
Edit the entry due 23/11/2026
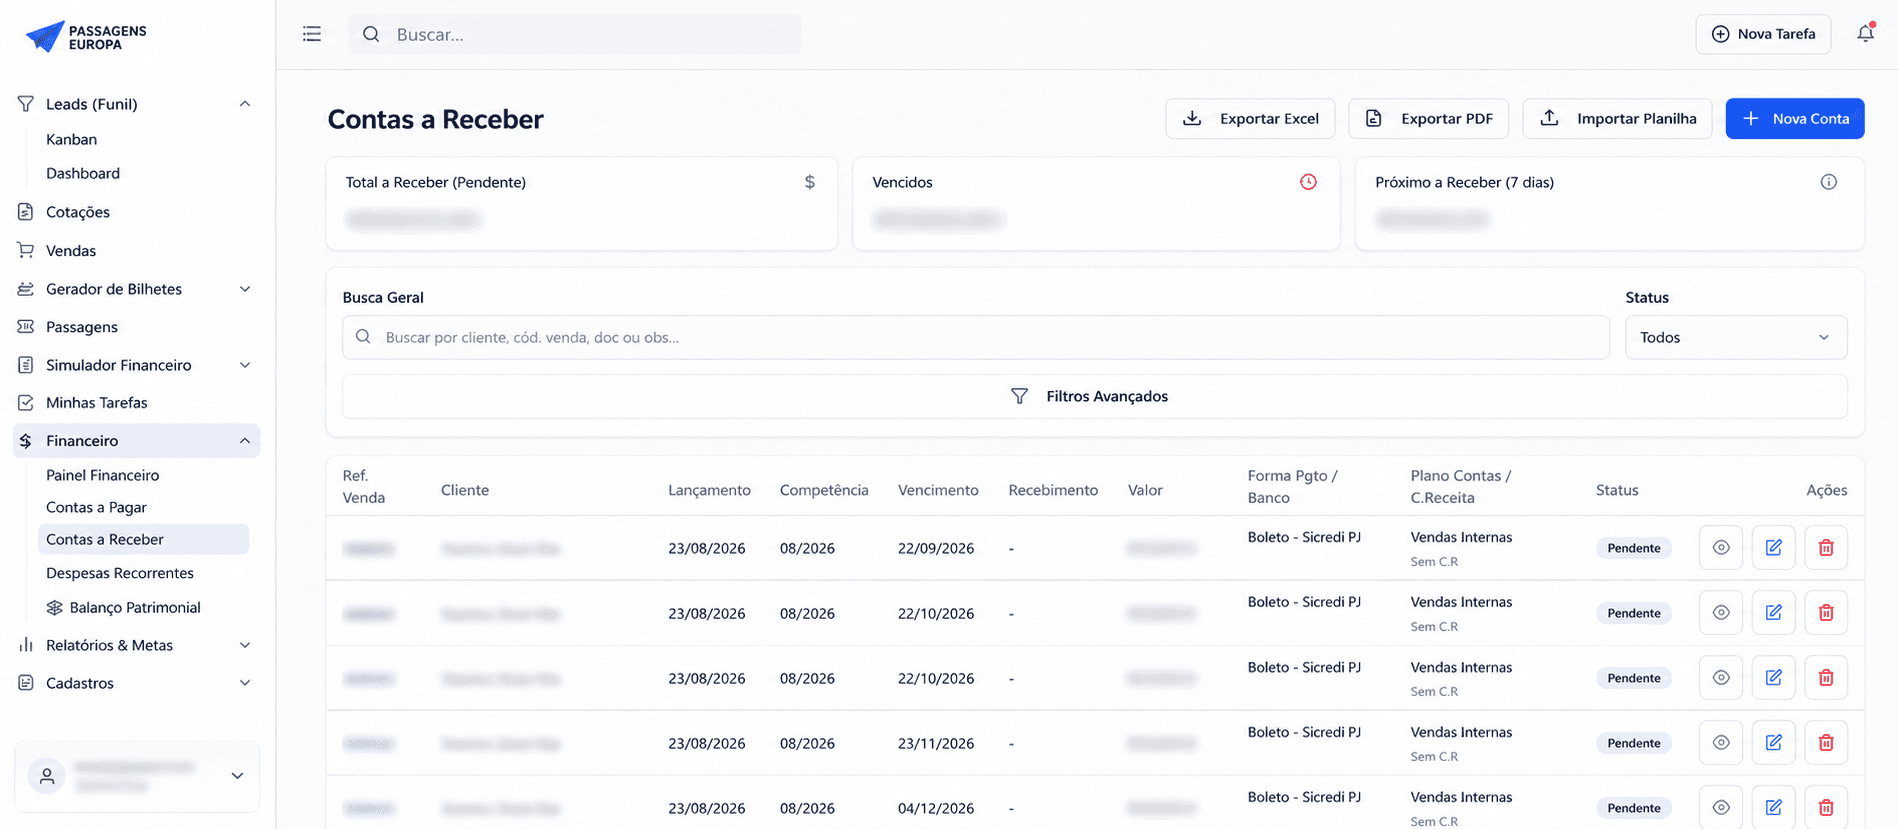[x=1773, y=742]
